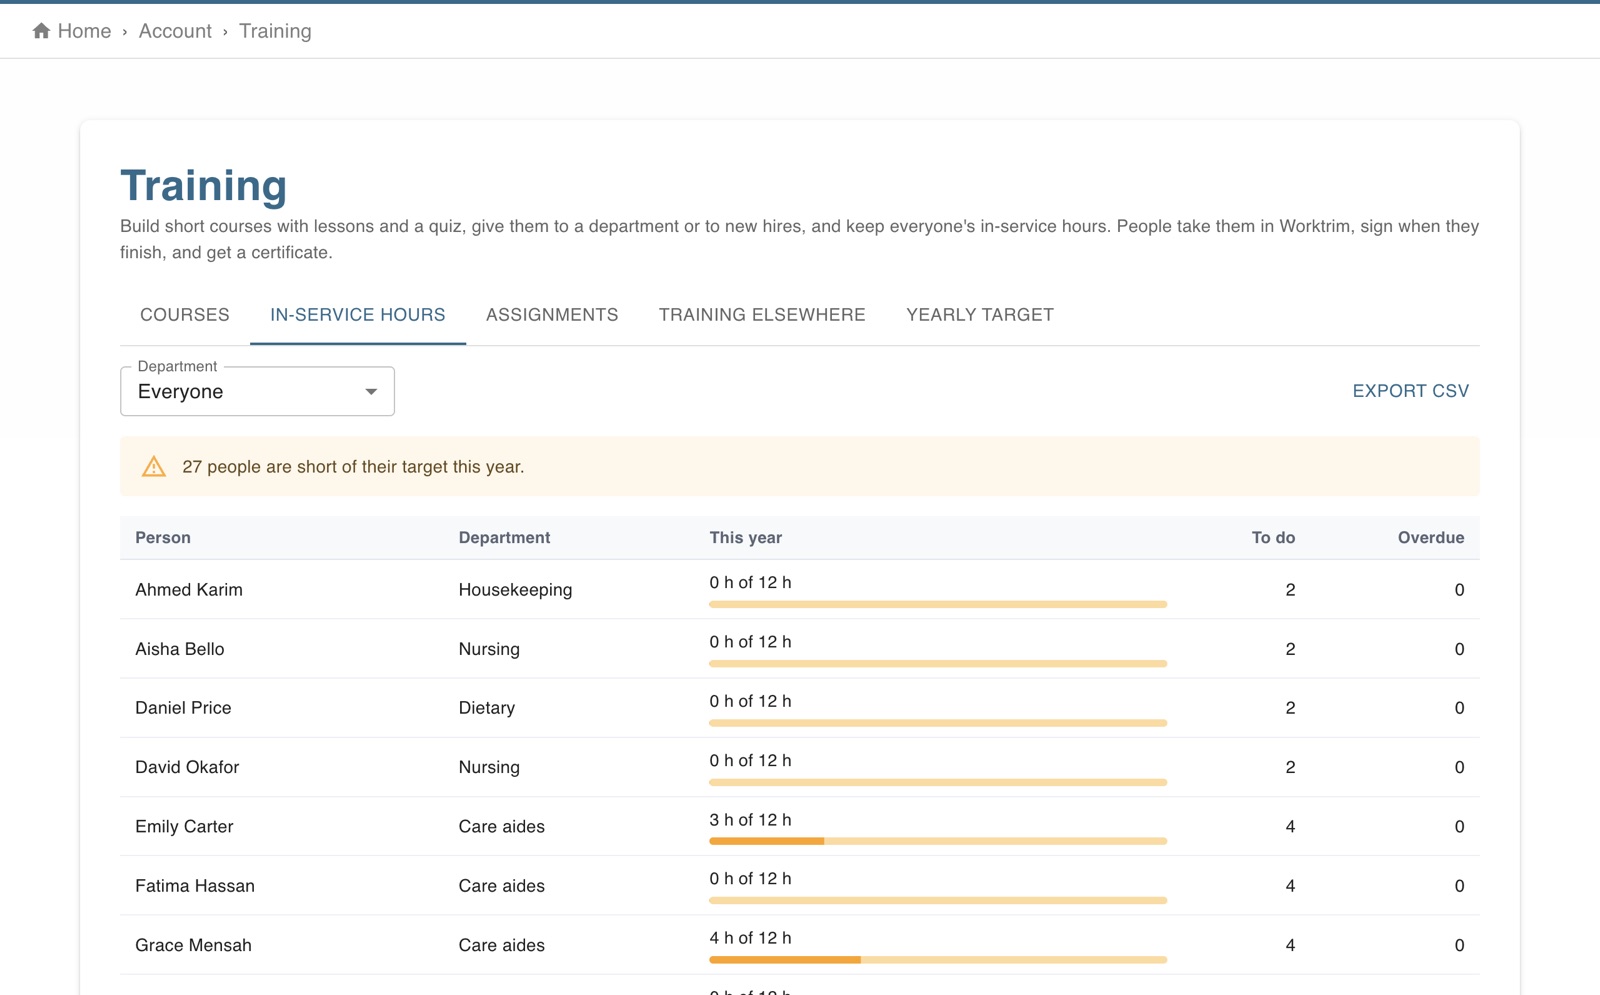Image resolution: width=1600 pixels, height=995 pixels.
Task: Select the In-Service Hours tab
Action: (x=358, y=315)
